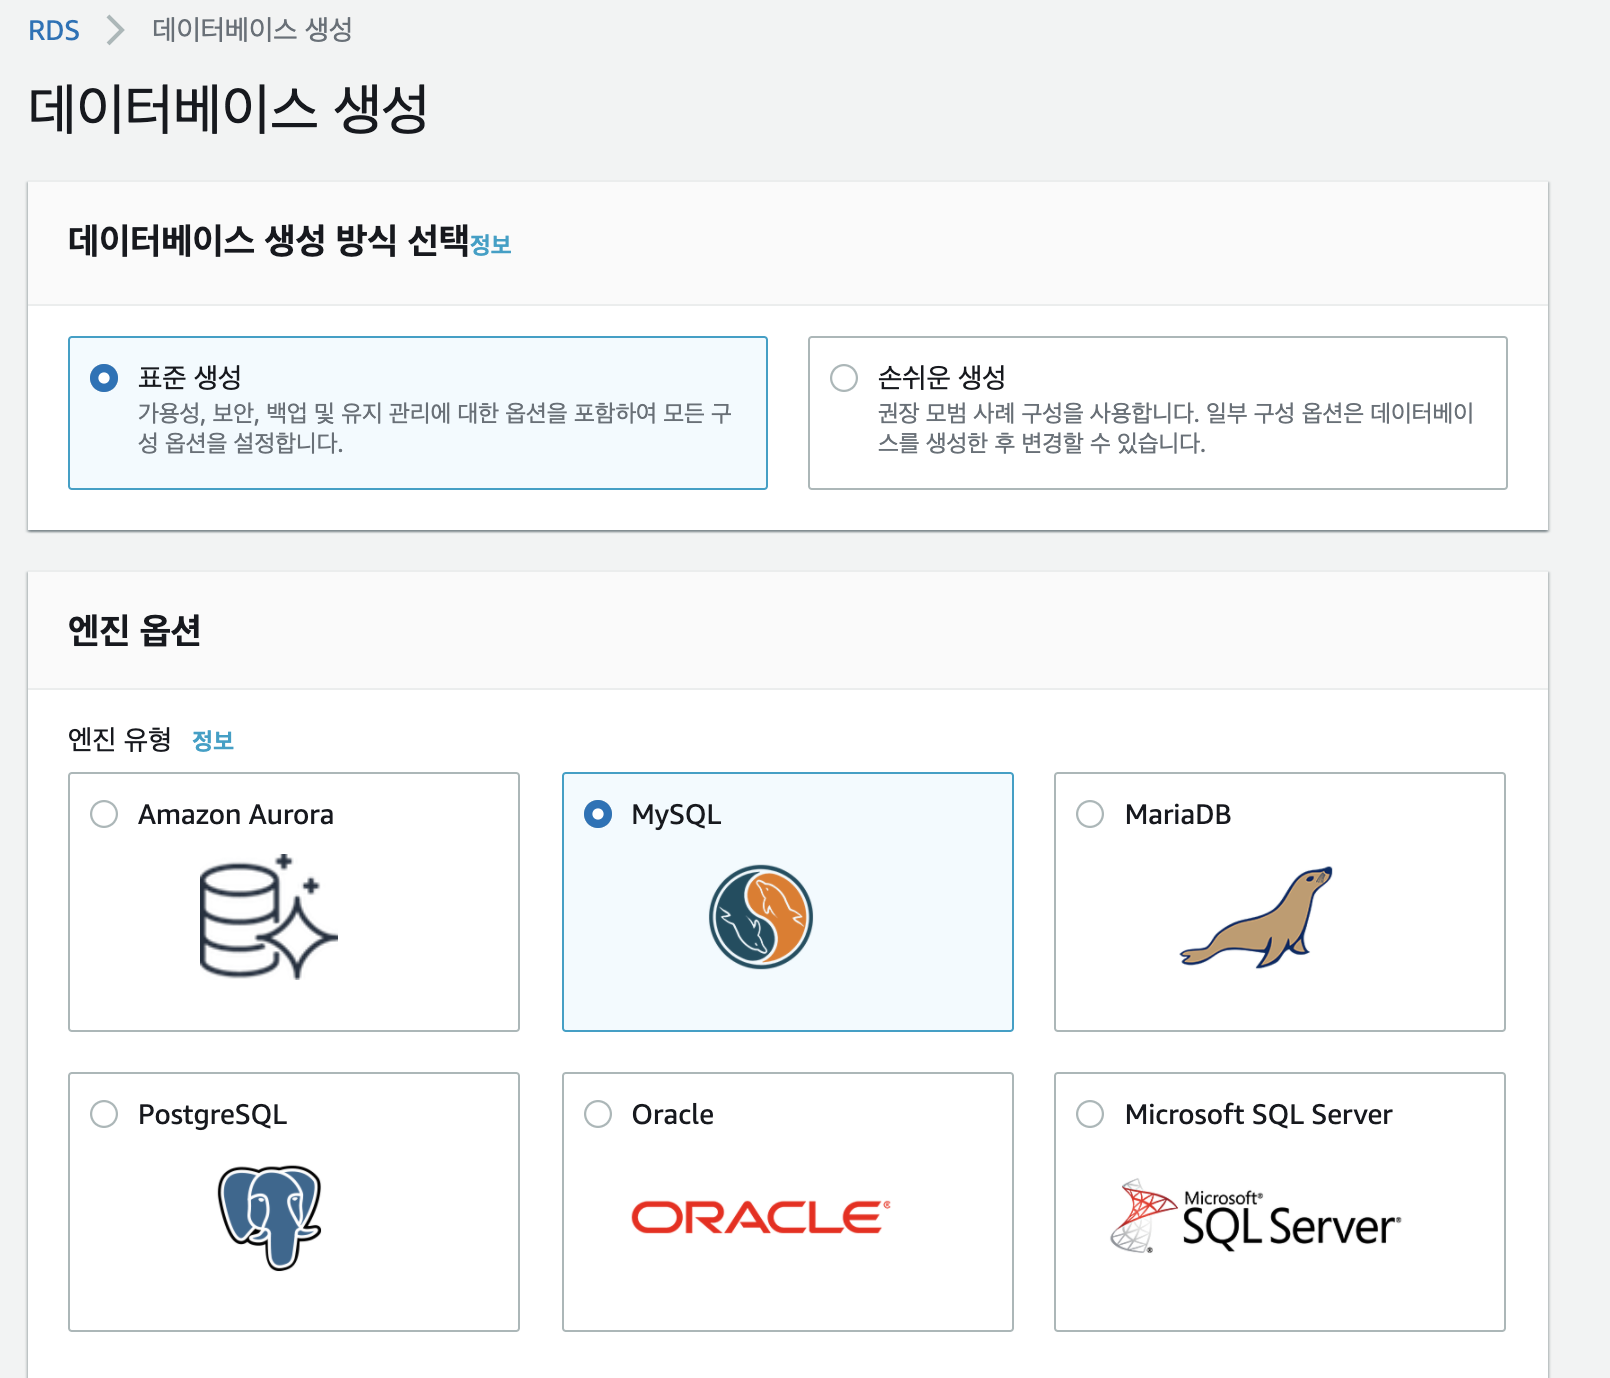Click the 데이터베이스 생성 방식 선택 heading

click(268, 240)
